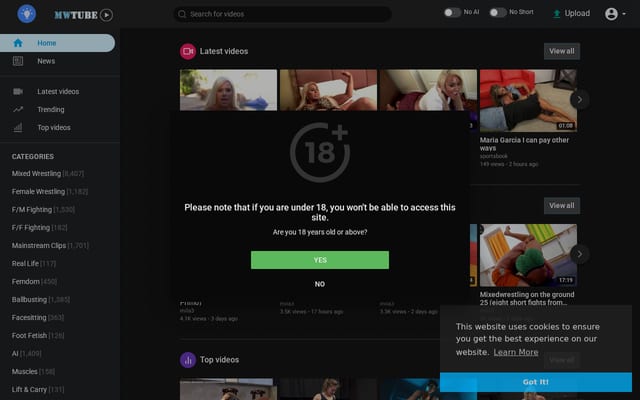The image size is (640, 400).
Task: Toggle the No AI switch
Action: pos(452,12)
